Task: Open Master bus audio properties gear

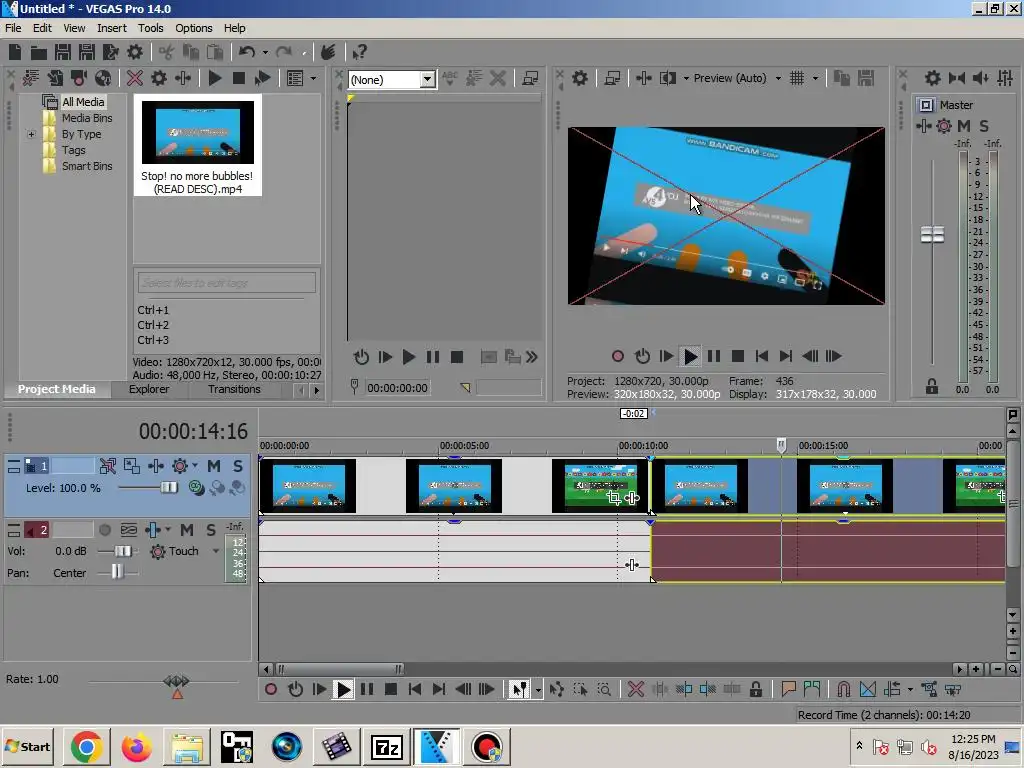Action: 933,78
